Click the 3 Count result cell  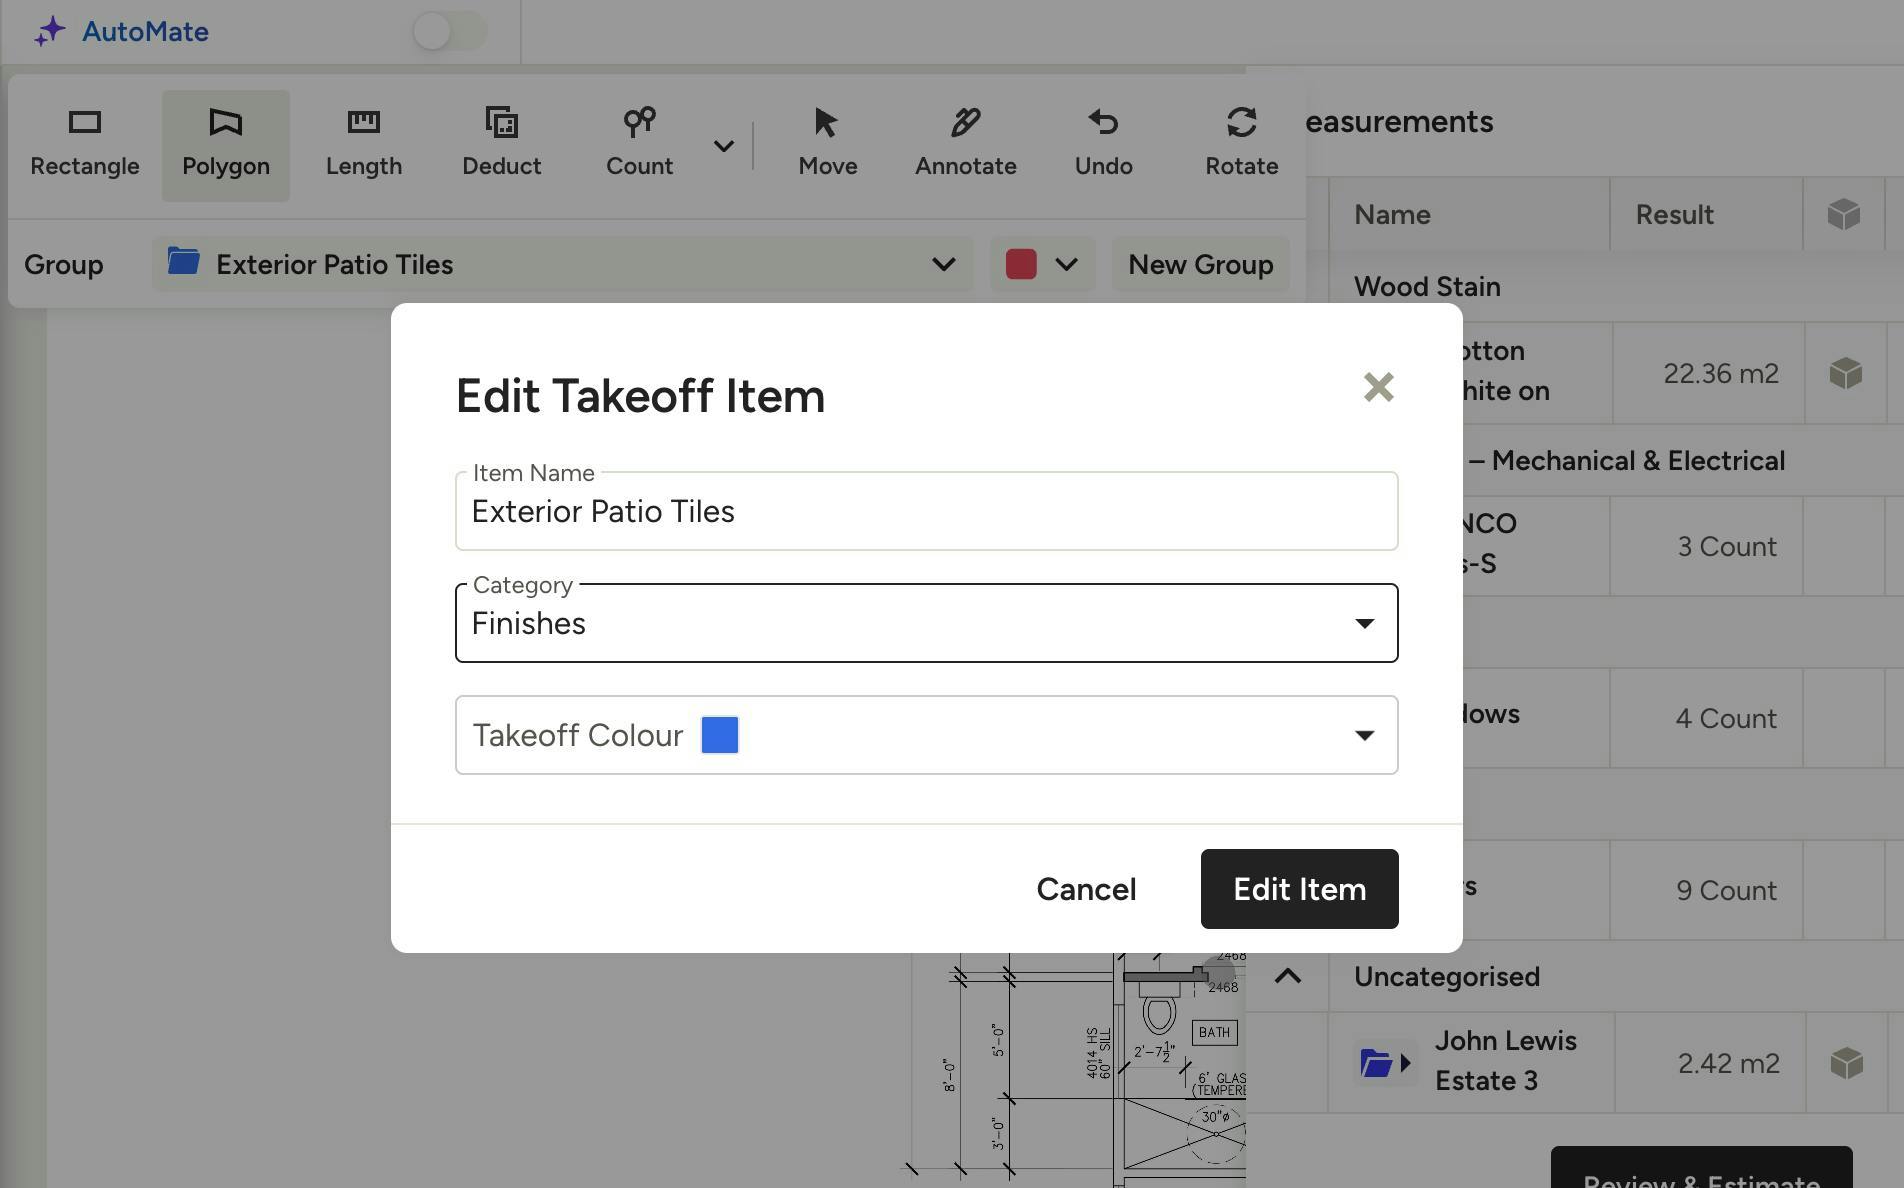pyautogui.click(x=1709, y=546)
